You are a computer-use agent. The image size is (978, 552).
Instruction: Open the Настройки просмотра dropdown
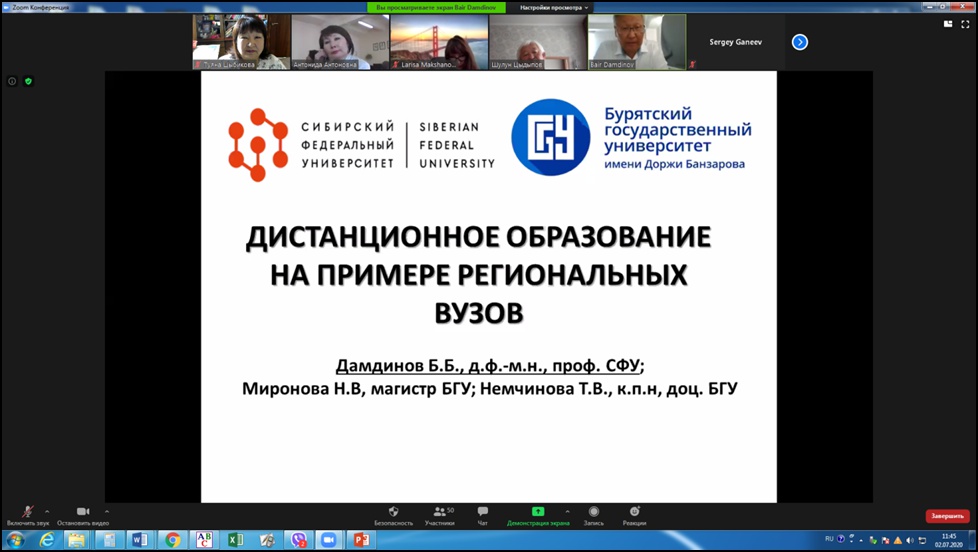[x=554, y=7]
